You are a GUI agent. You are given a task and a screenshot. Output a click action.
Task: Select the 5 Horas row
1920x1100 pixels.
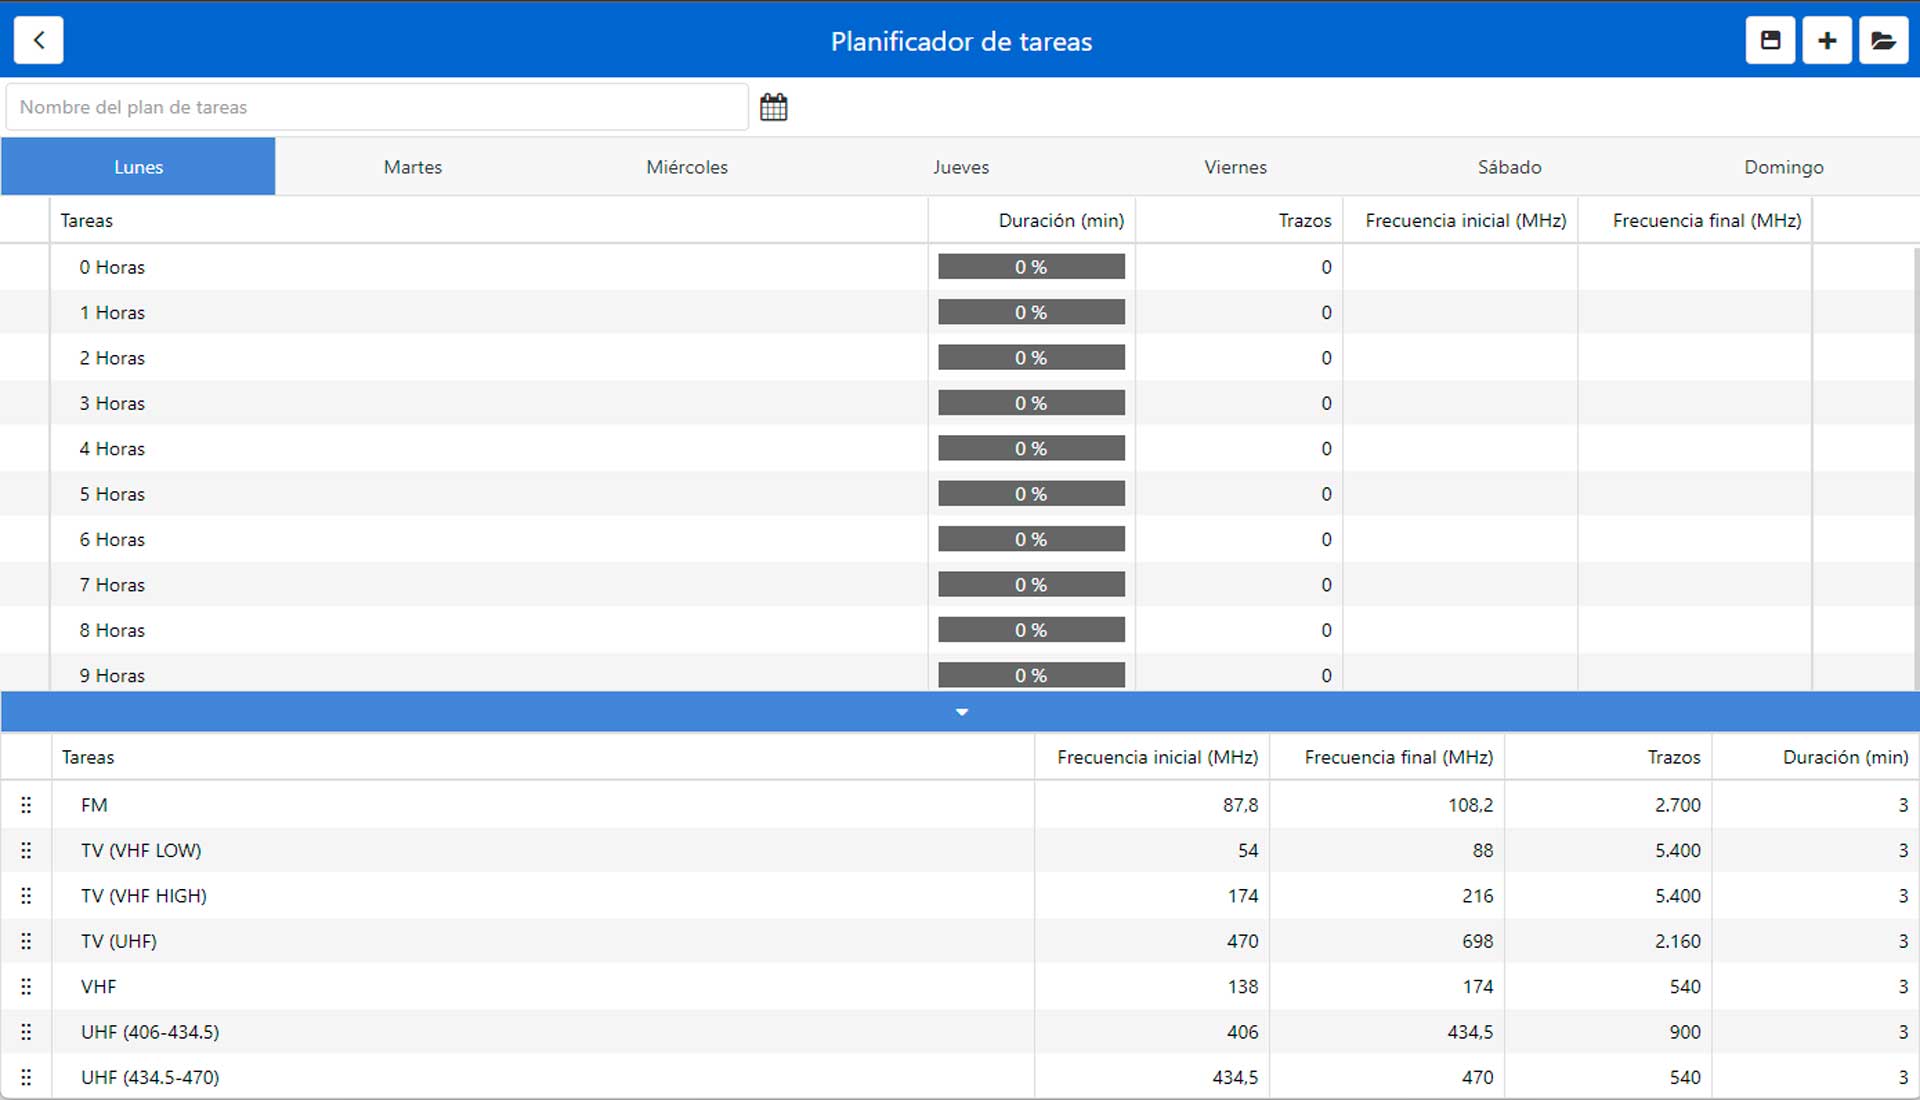pyautogui.click(x=957, y=494)
